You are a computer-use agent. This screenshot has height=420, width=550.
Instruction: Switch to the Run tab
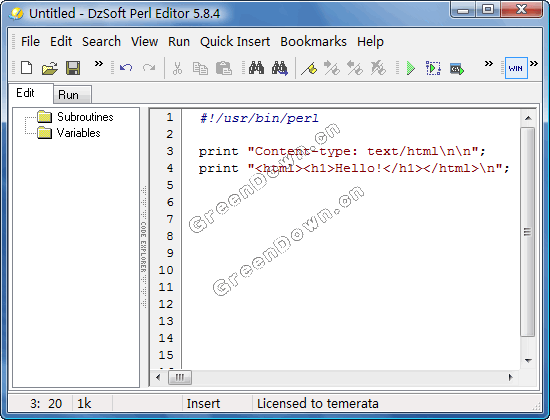pyautogui.click(x=72, y=94)
